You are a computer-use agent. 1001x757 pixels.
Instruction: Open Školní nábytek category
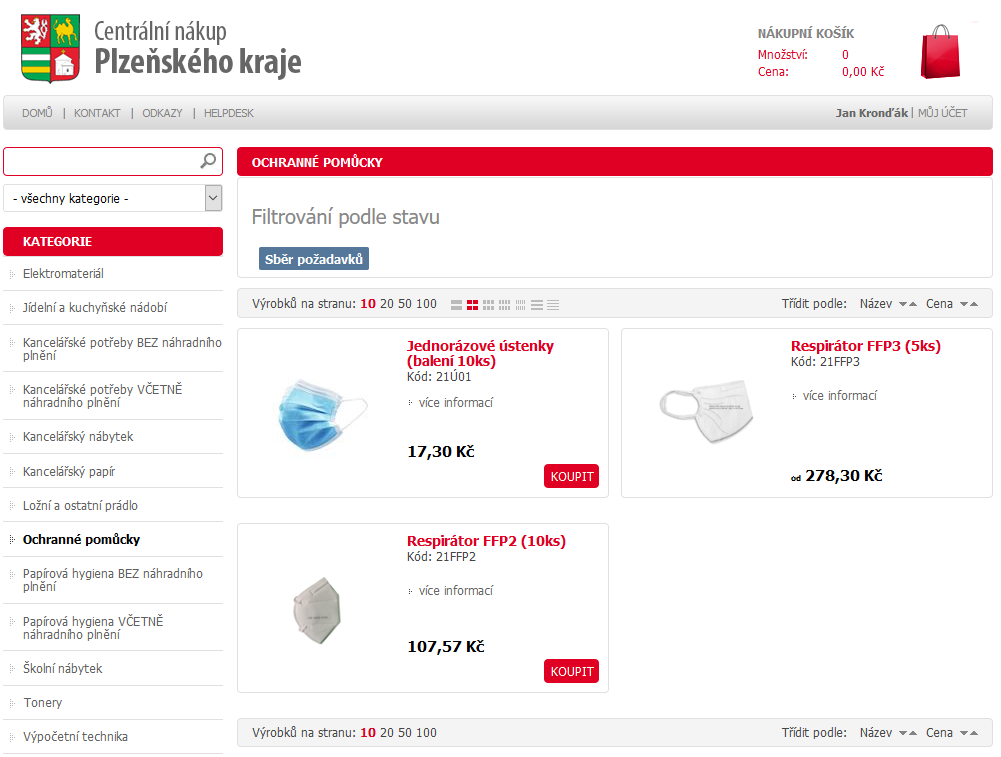click(x=63, y=668)
